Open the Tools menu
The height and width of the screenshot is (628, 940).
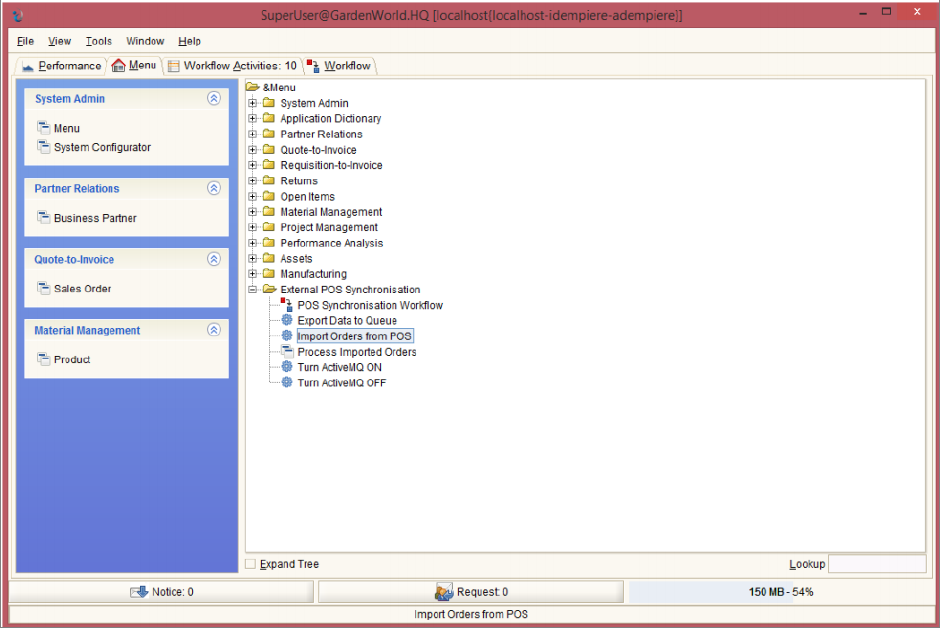tap(99, 41)
